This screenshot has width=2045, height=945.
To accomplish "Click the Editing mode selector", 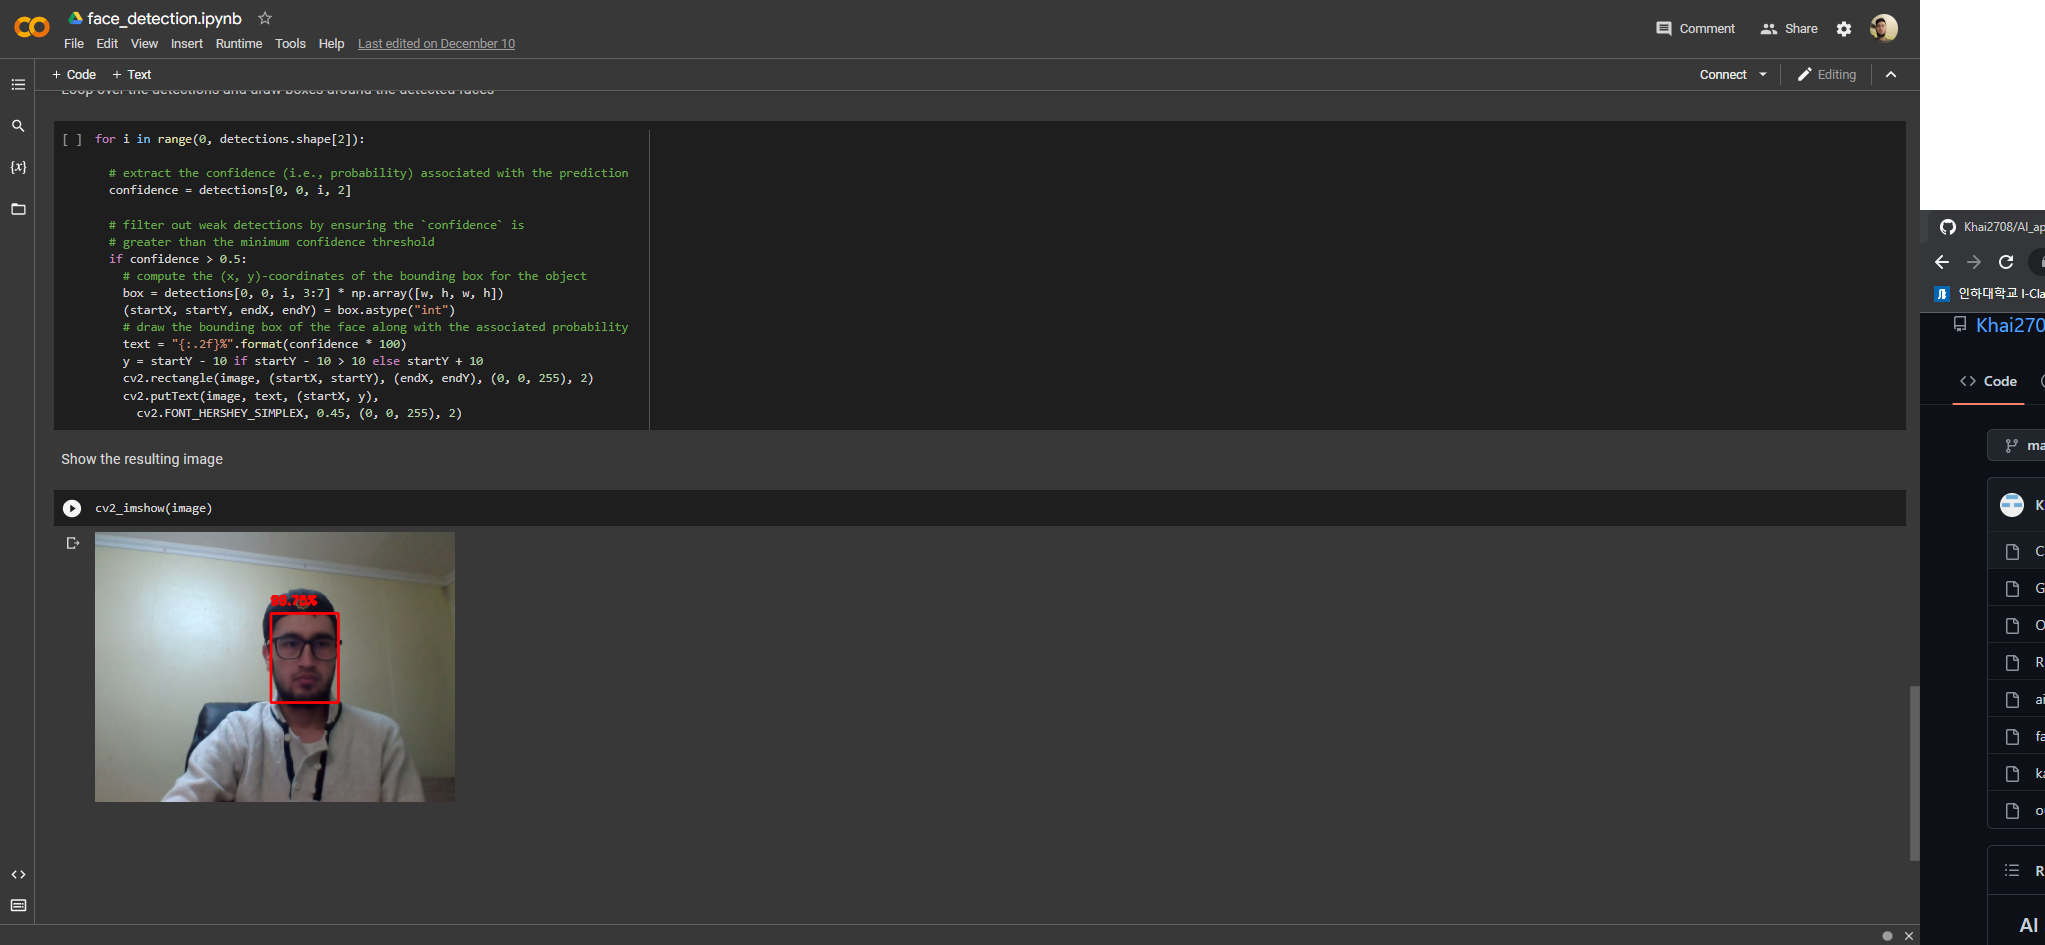I will point(1826,74).
